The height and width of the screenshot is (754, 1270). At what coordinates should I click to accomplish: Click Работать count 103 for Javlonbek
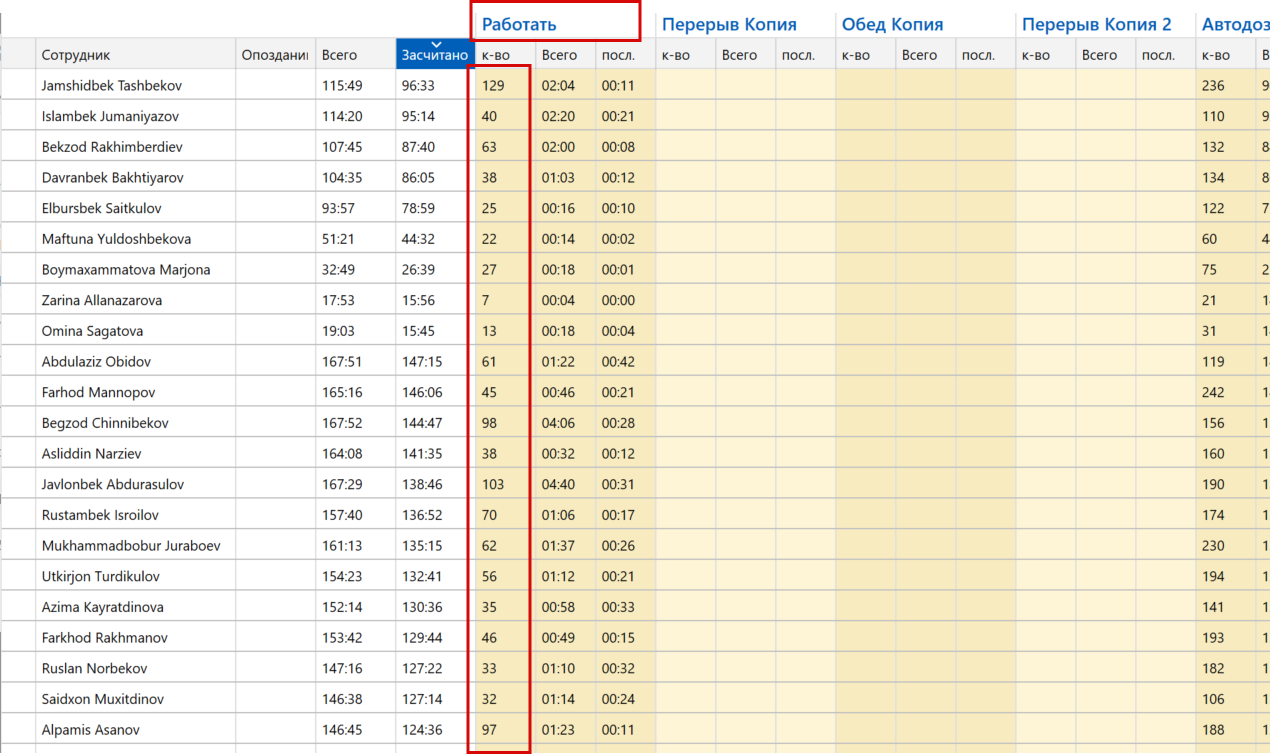[493, 484]
